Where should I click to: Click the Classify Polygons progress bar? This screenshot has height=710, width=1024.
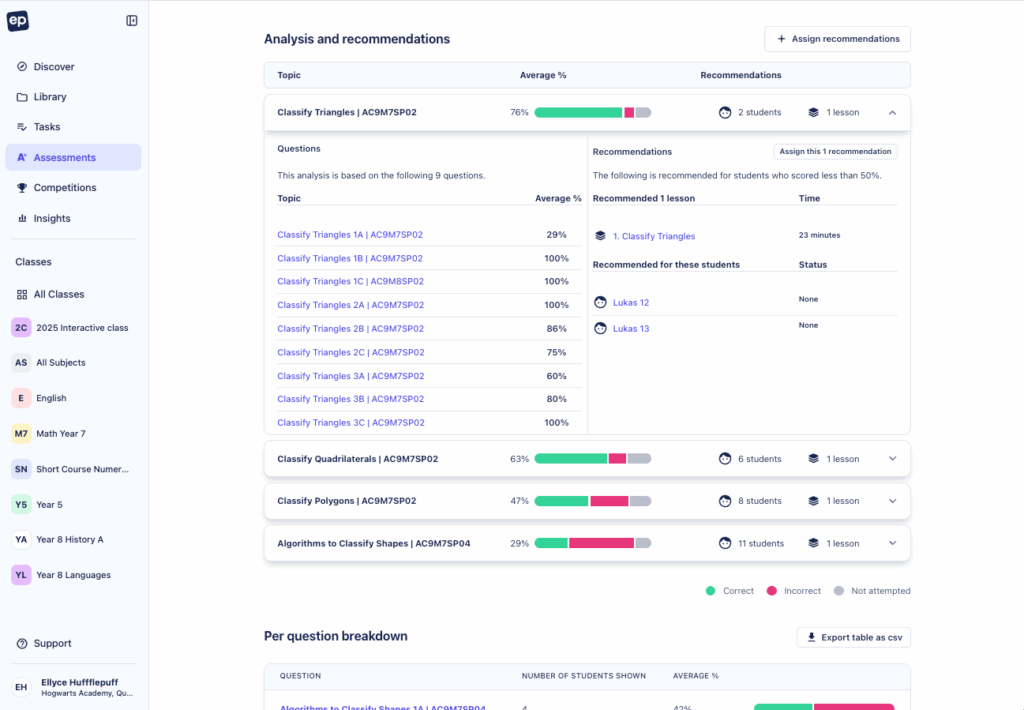592,501
